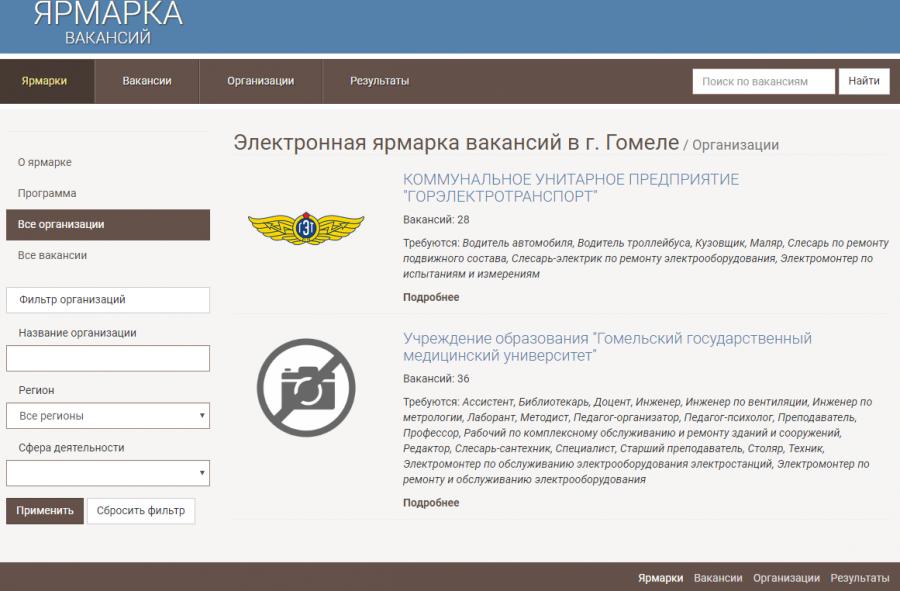Select Все организации in the sidebar
The image size is (900, 591).
pyautogui.click(x=108, y=224)
